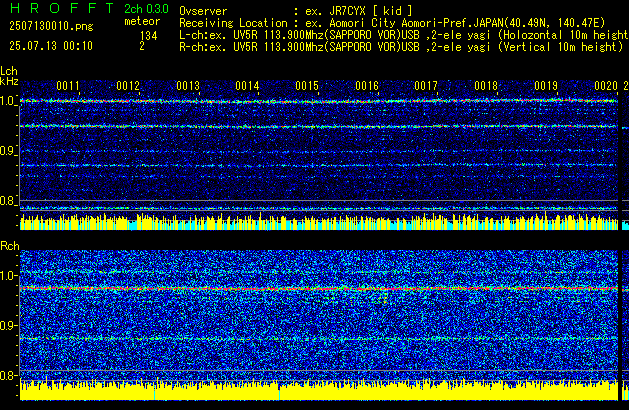Viewport: 629px width, 410px height.
Task: Click the 0017 time marker
Action: (x=426, y=86)
